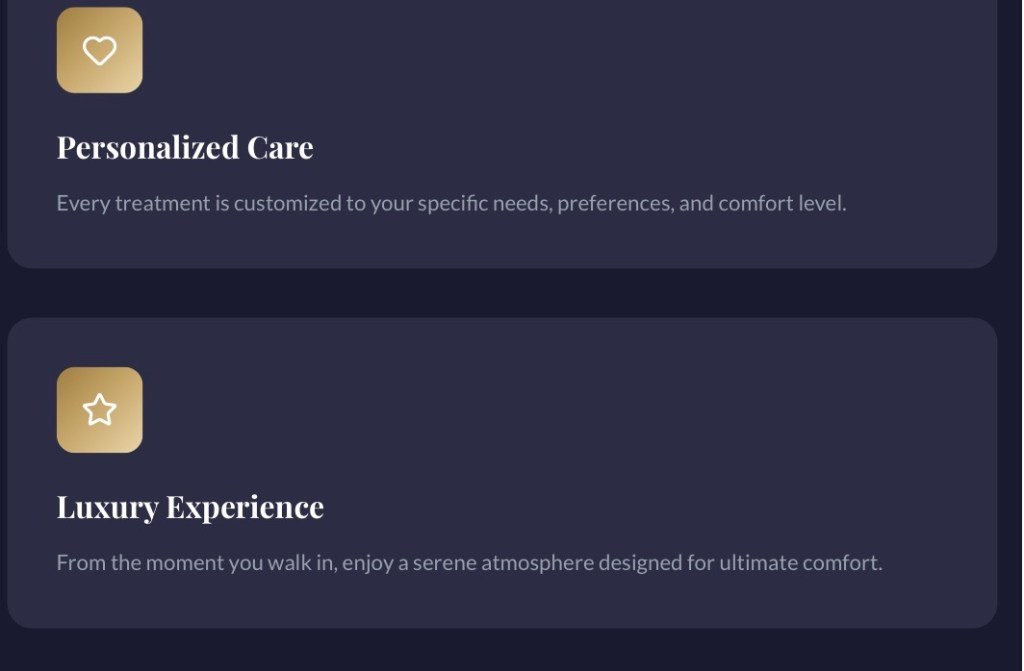The image size is (1024, 671).
Task: Click the dark gap between the two cards
Action: 500,293
